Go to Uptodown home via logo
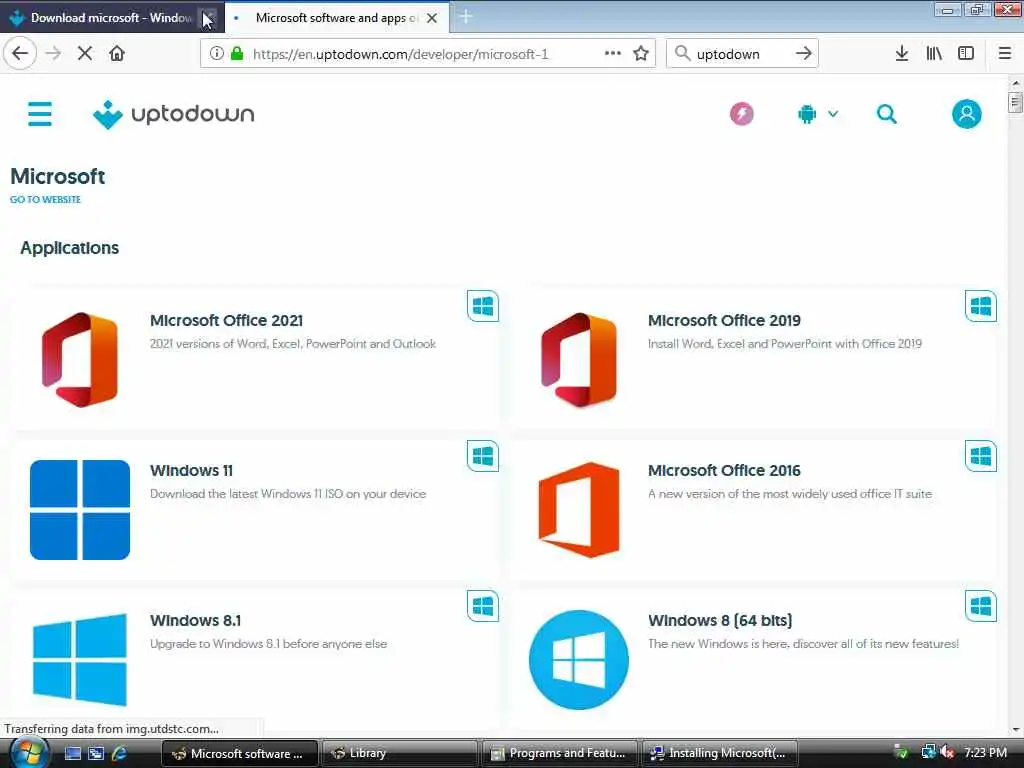 pos(174,114)
